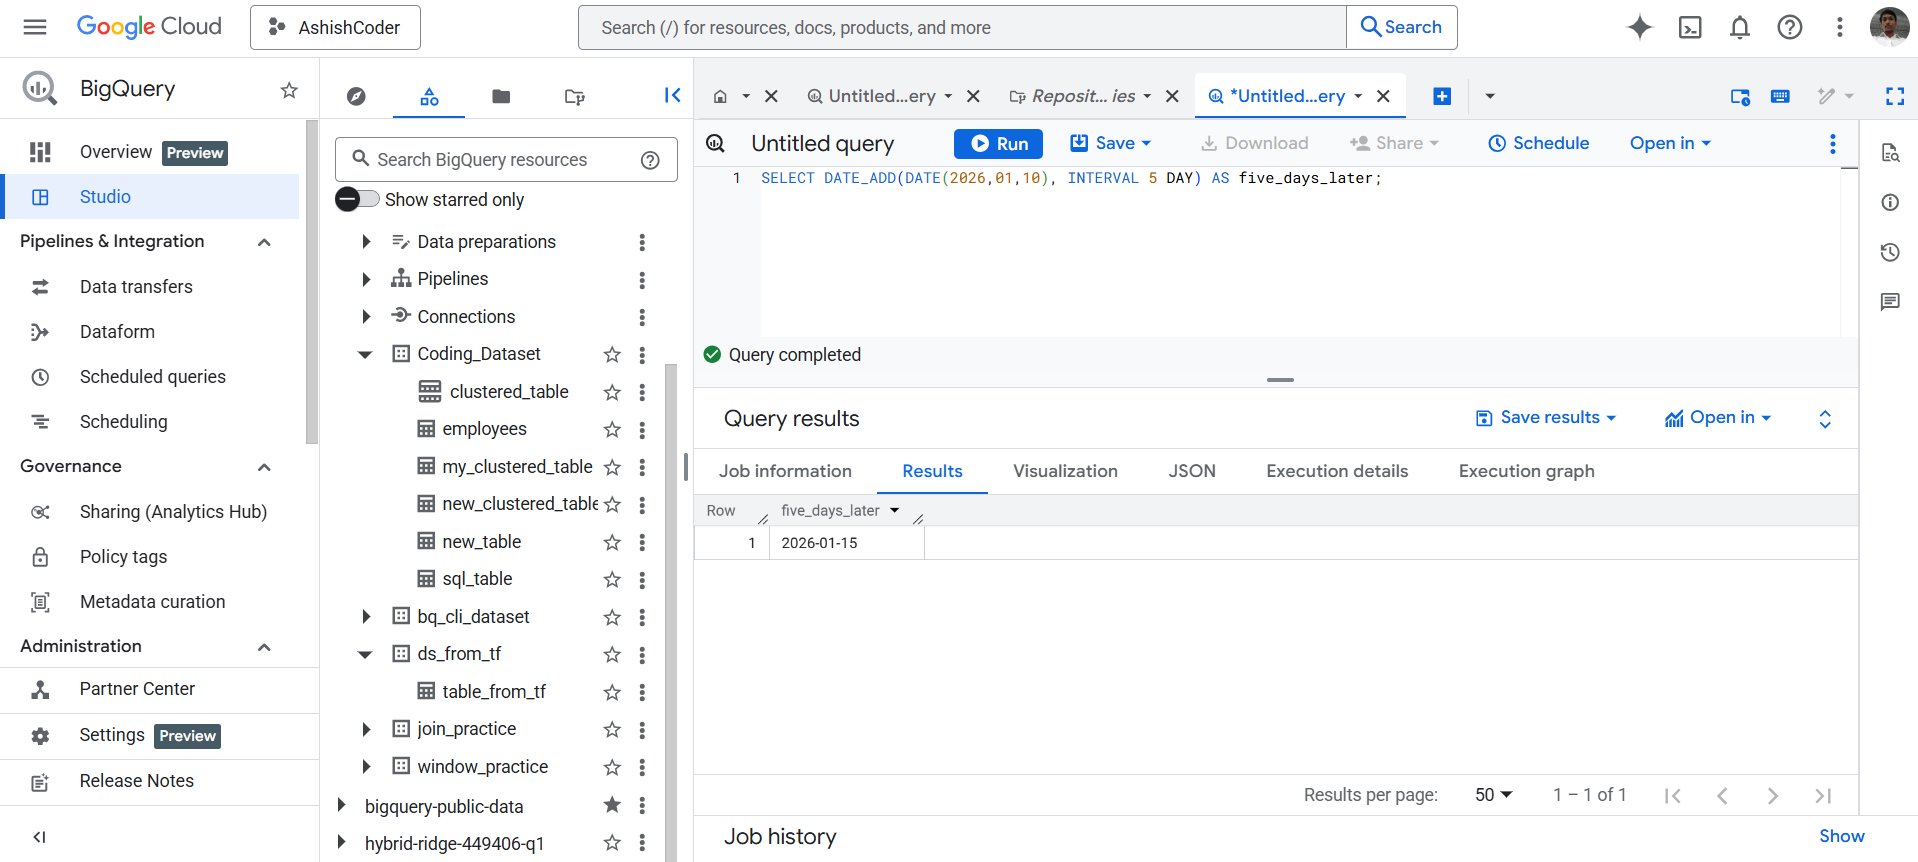Open Scheduled queries navigation item
This screenshot has height=862, width=1918.
(153, 377)
